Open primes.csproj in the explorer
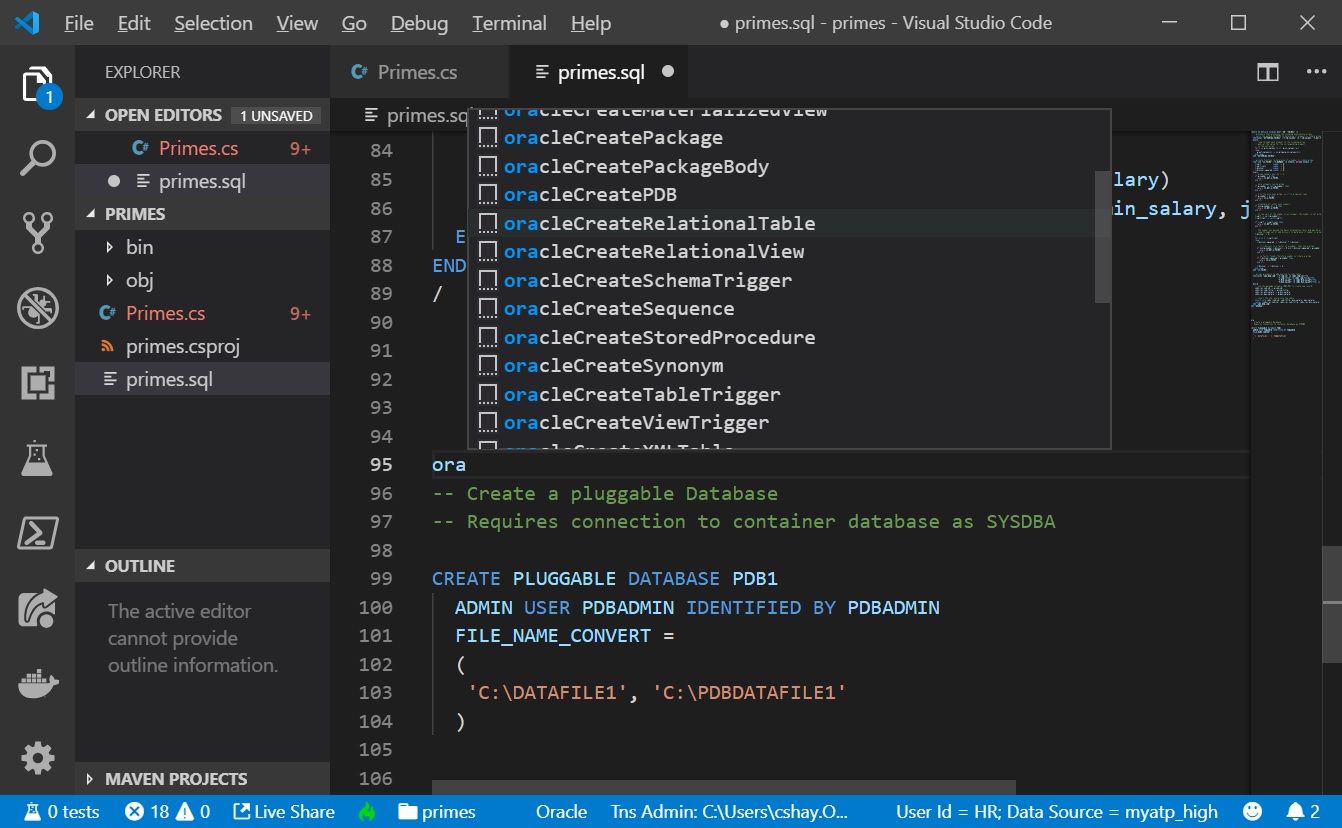Image resolution: width=1342 pixels, height=828 pixels. click(182, 347)
